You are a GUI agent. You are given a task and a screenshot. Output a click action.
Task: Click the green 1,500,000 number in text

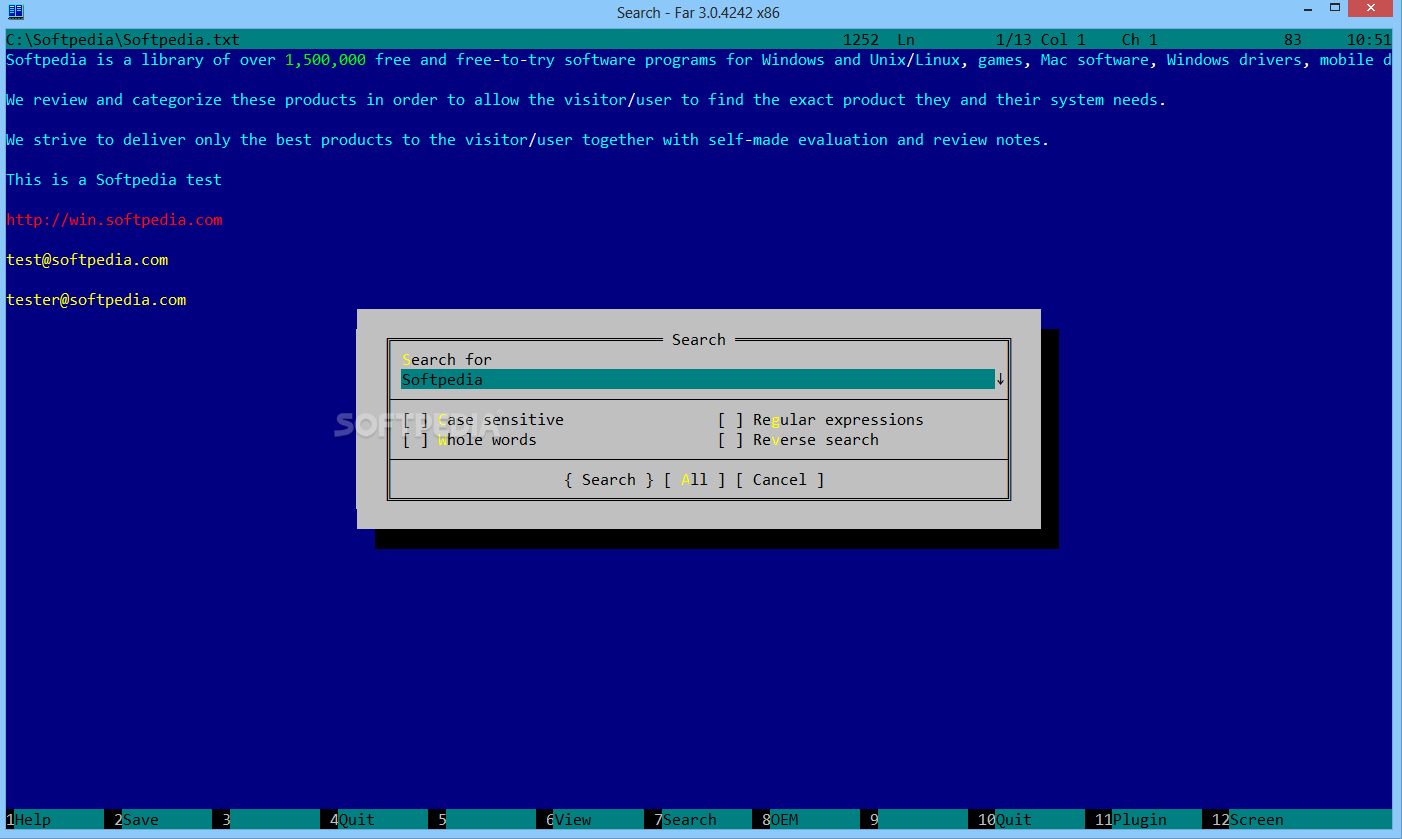pyautogui.click(x=325, y=60)
